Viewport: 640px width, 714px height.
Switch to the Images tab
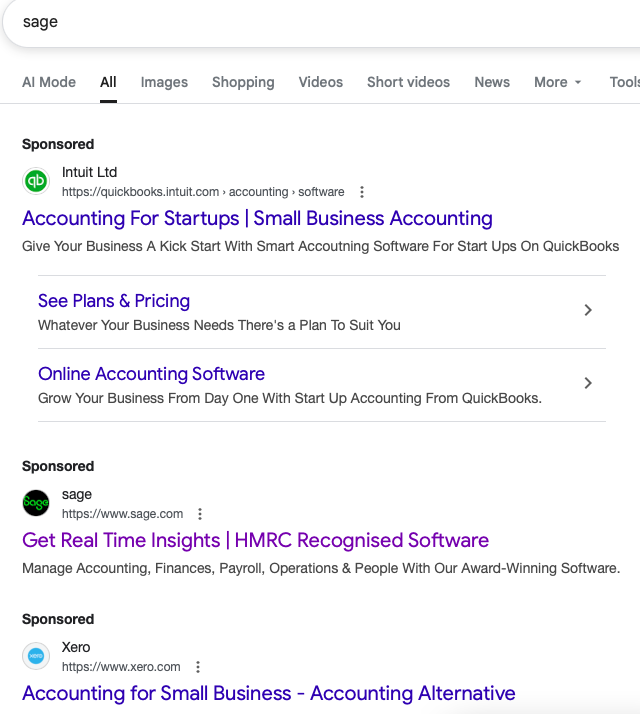point(164,82)
